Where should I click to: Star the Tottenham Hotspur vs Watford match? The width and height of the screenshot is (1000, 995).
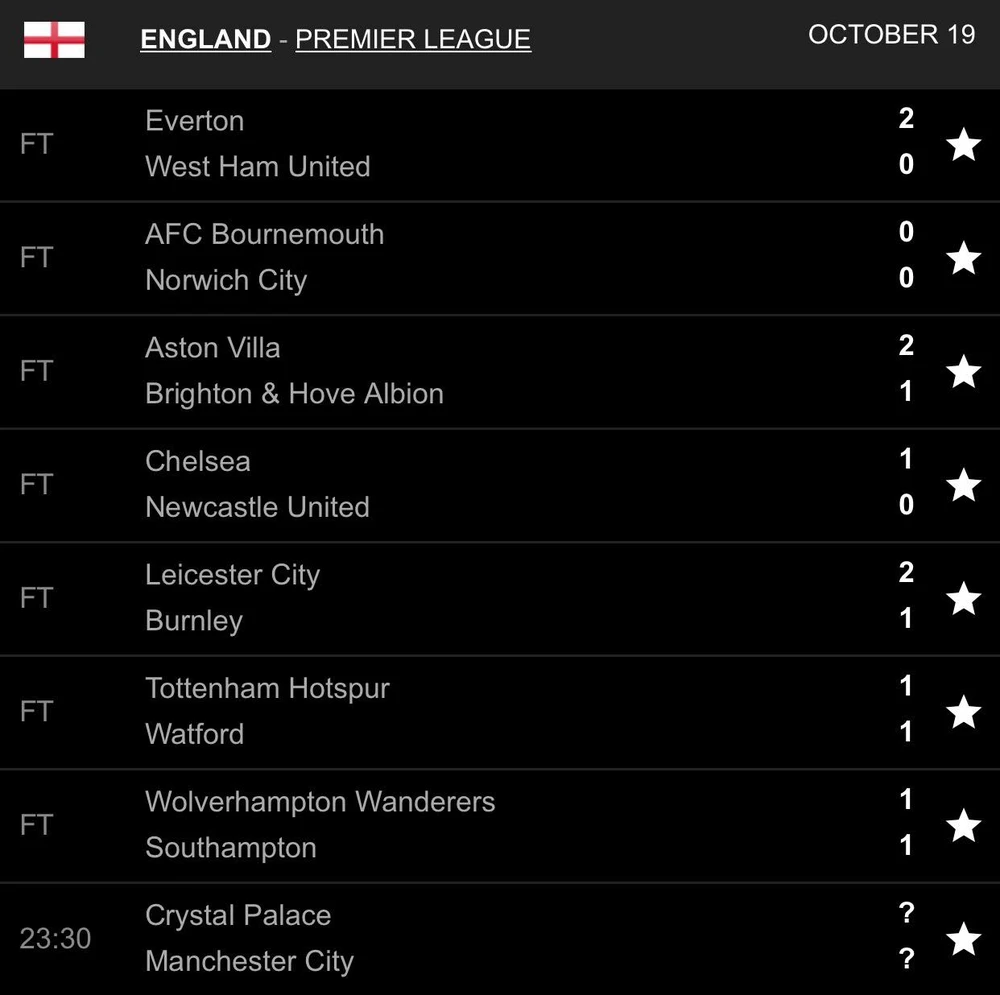click(x=963, y=712)
